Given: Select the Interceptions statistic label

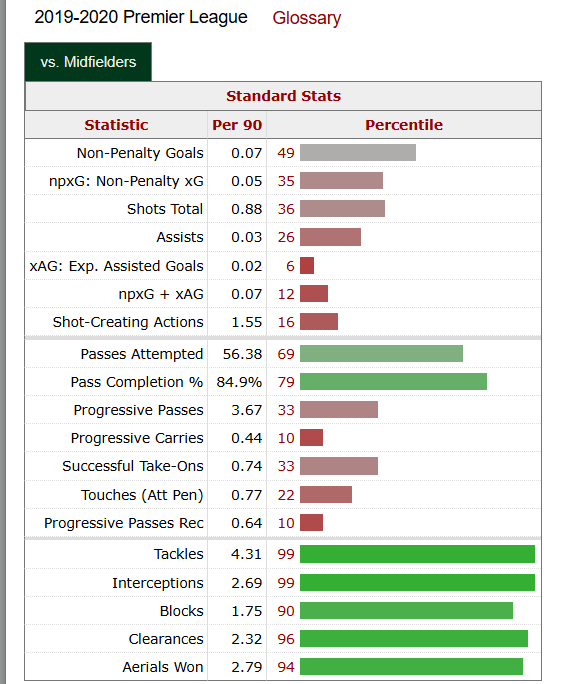Looking at the screenshot, I should [x=158, y=583].
